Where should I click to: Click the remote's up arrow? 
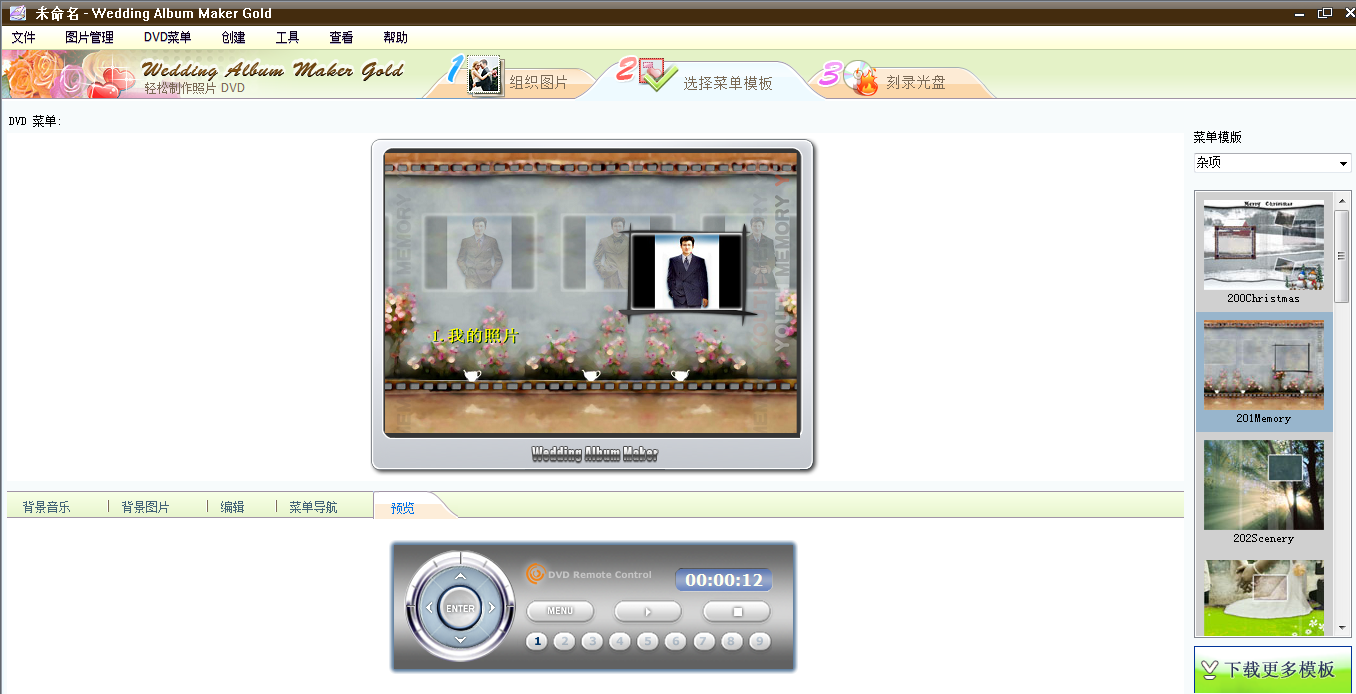pos(460,577)
